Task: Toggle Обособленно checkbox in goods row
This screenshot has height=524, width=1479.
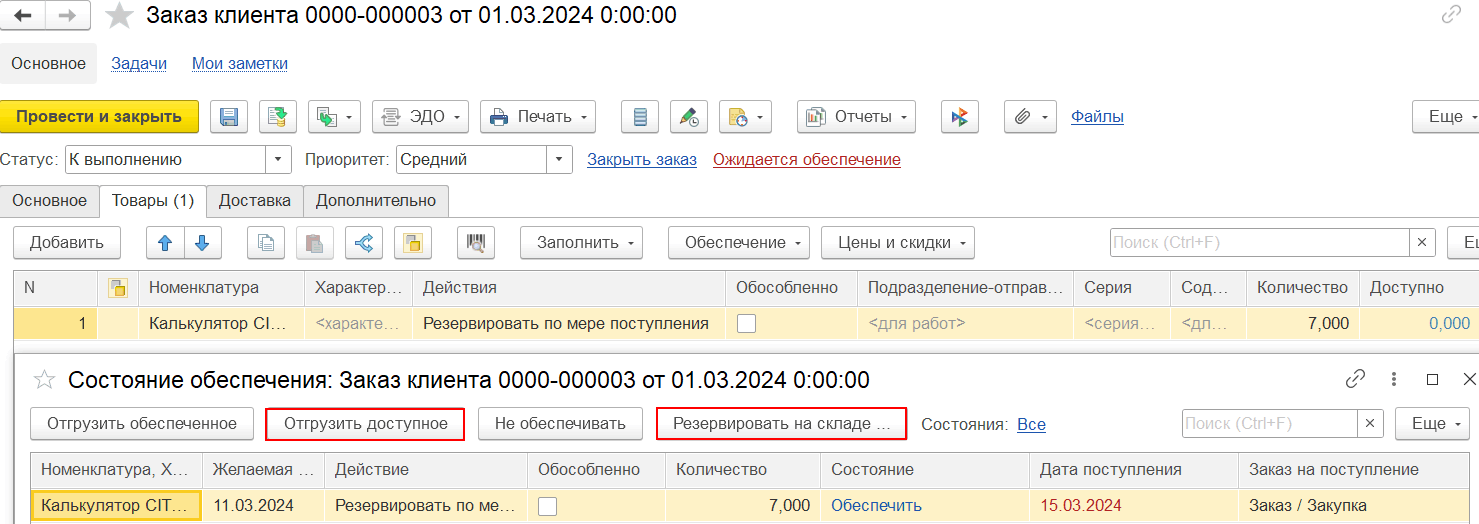Action: 747,323
